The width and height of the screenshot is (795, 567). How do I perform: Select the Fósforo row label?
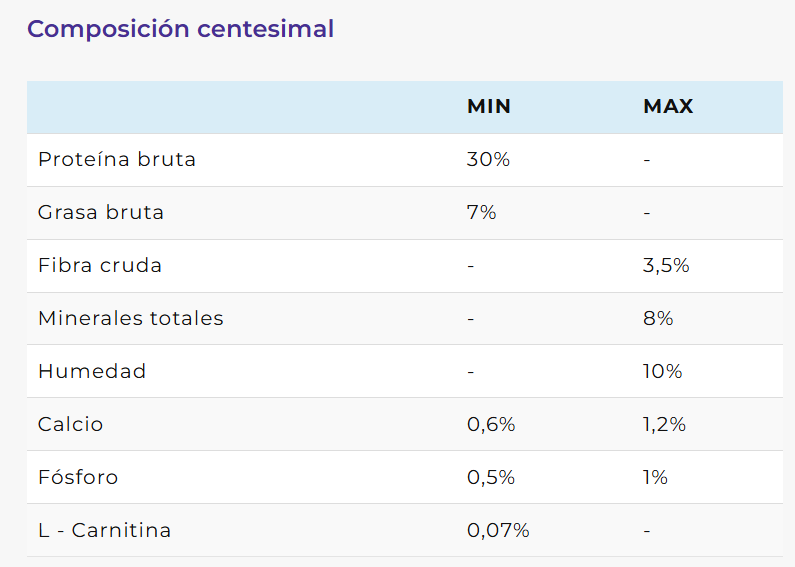pyautogui.click(x=78, y=478)
